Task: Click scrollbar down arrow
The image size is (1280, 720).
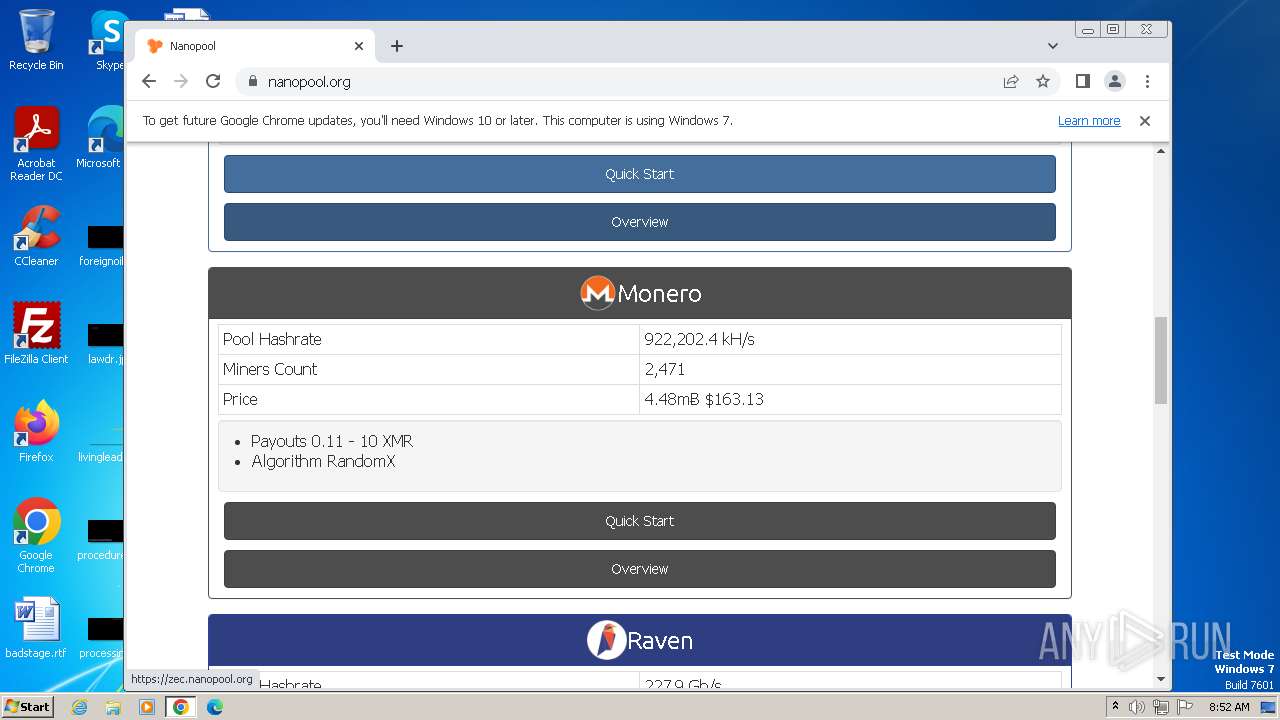Action: pyautogui.click(x=1161, y=679)
